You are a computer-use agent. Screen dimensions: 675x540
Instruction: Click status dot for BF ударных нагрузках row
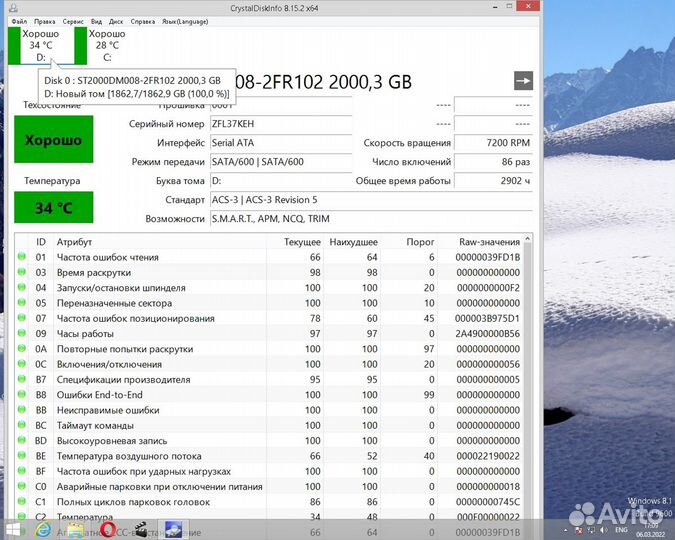22,471
